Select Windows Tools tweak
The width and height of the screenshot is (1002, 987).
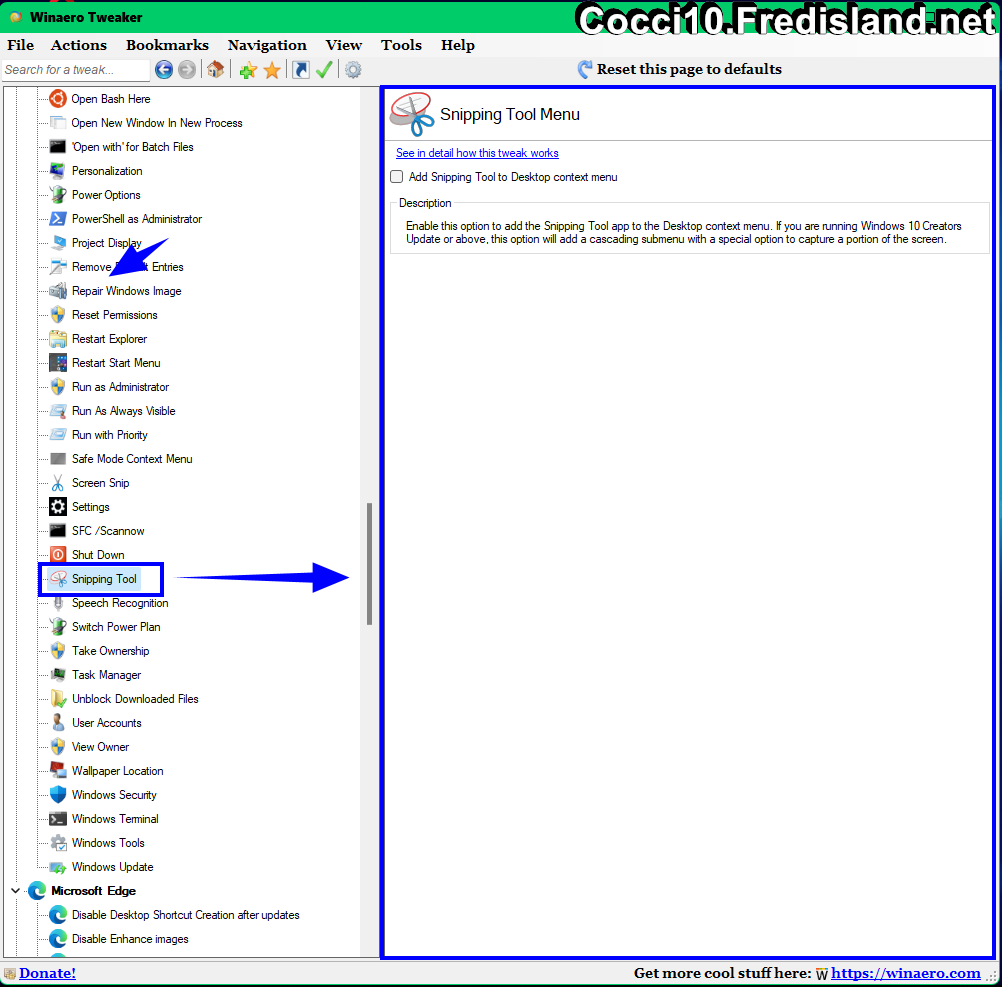point(108,843)
